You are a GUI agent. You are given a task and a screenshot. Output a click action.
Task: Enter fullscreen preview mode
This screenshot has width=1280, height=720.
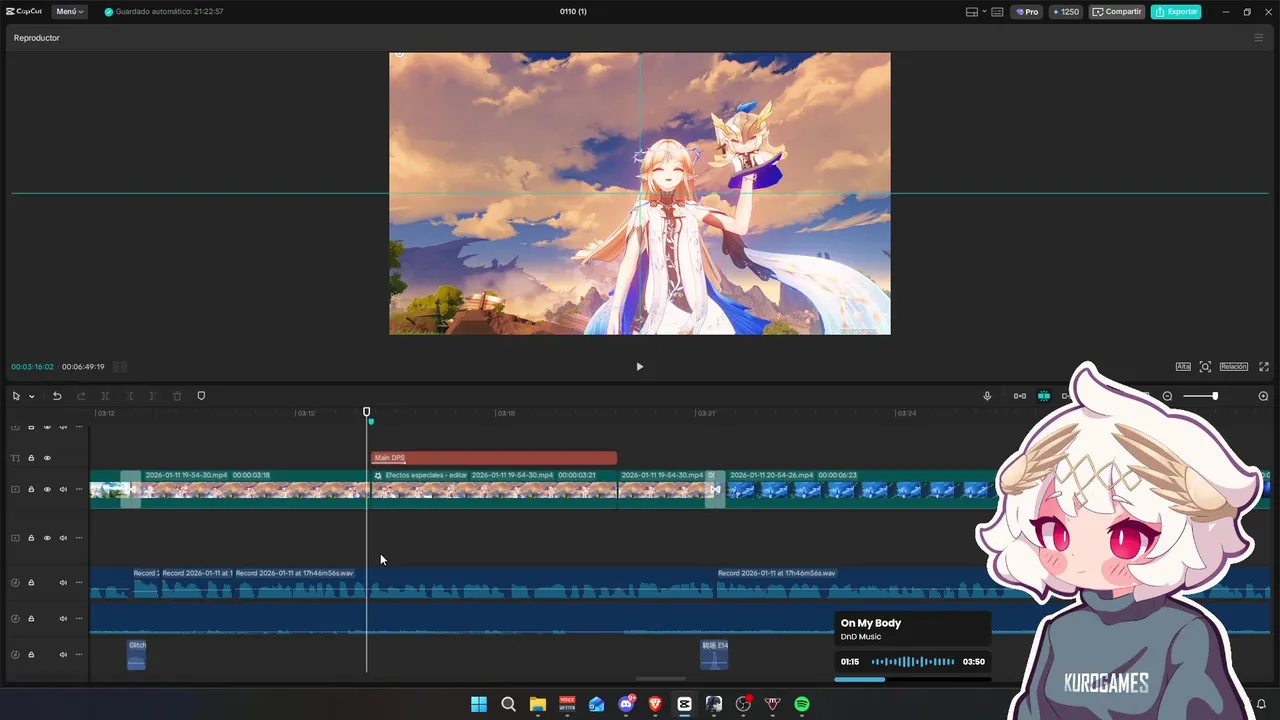pyautogui.click(x=1264, y=367)
